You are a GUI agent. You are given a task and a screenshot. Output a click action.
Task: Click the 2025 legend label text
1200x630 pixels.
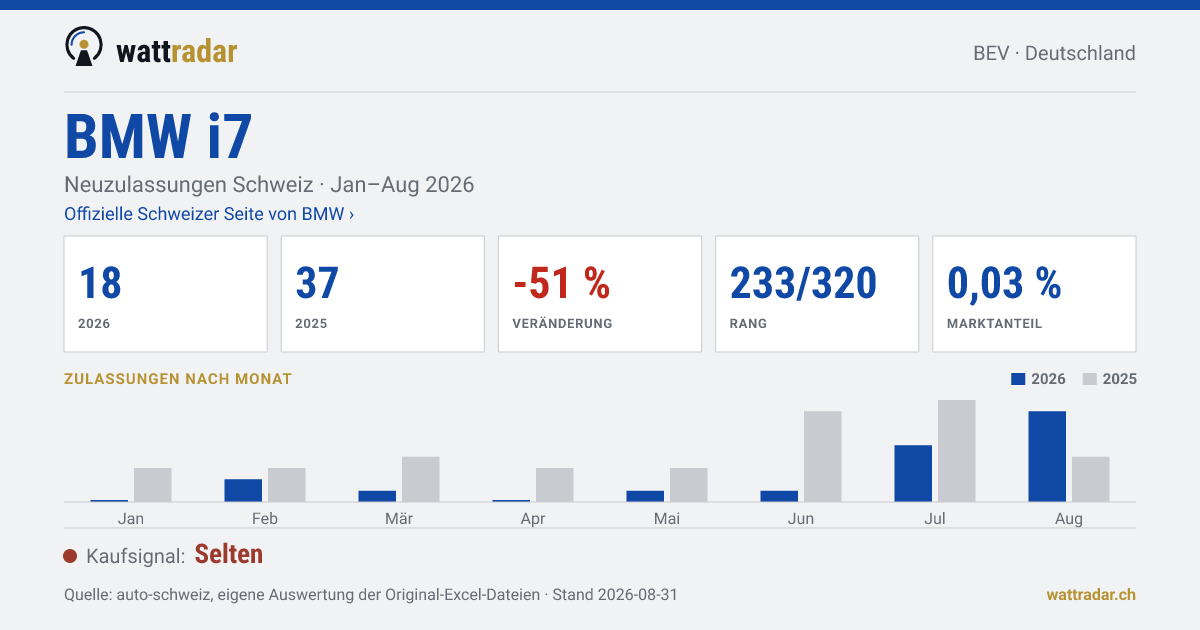coord(1120,379)
